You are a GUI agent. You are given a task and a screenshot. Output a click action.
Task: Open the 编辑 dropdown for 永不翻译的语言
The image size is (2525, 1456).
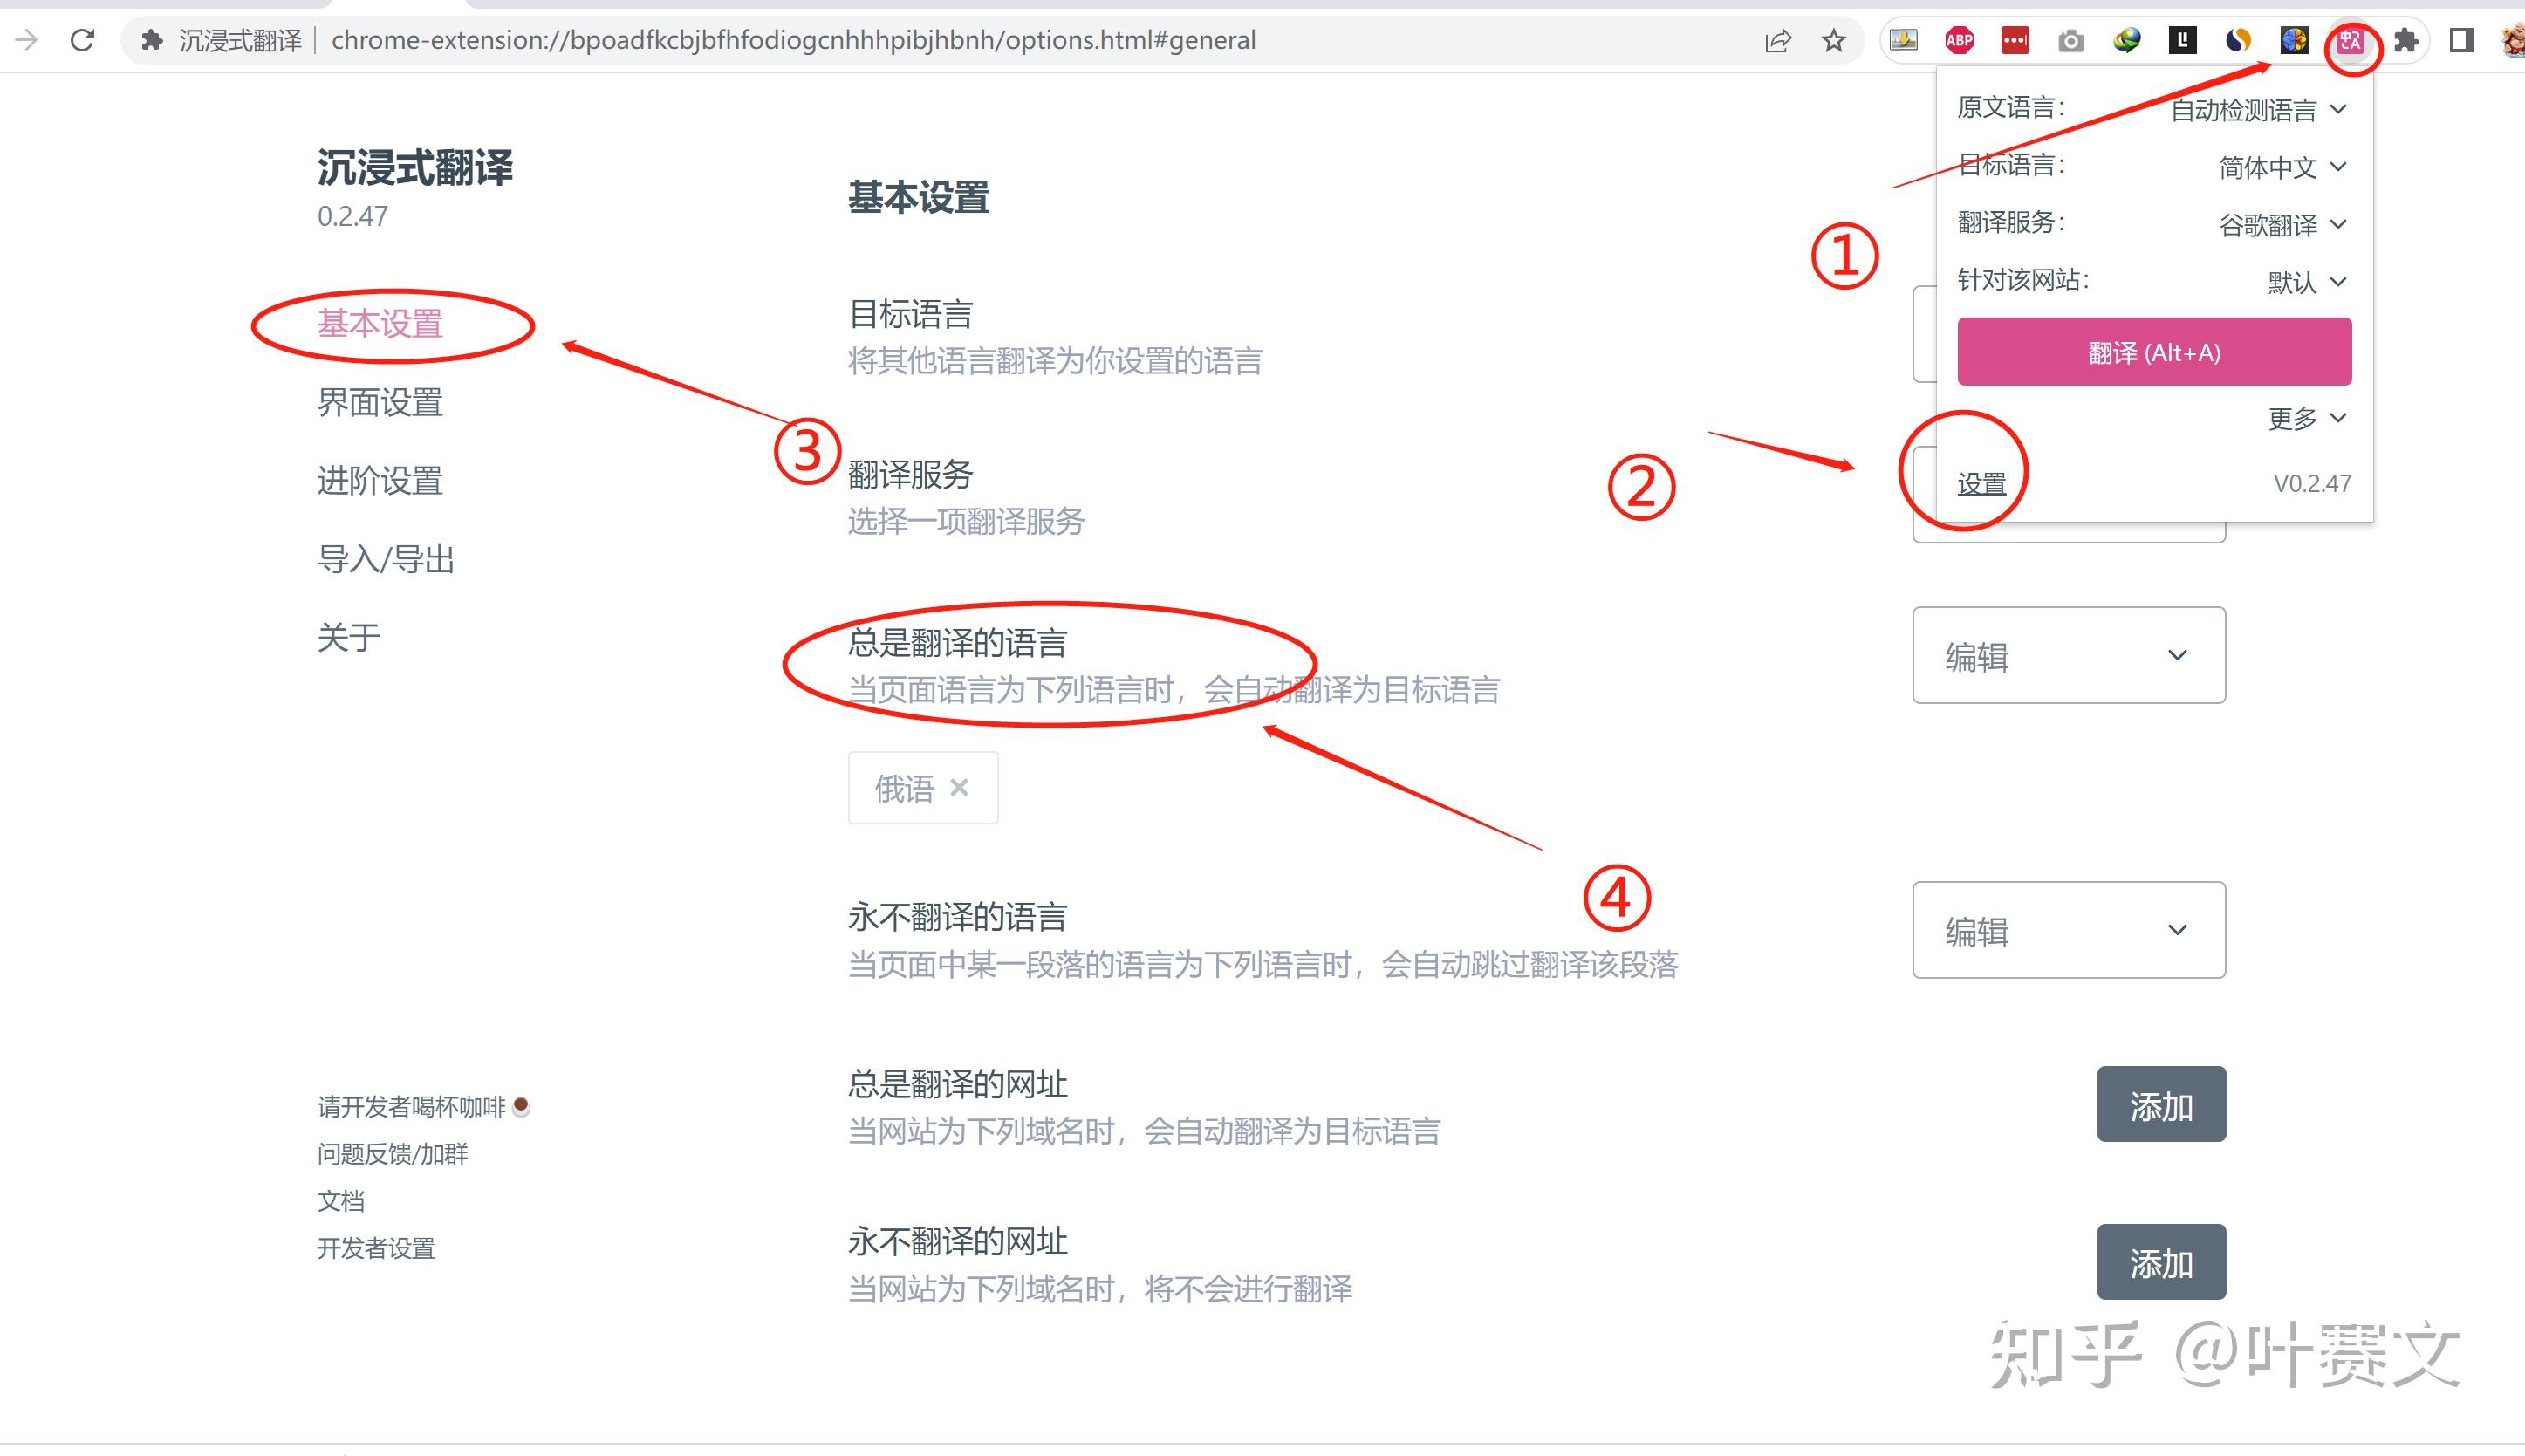(2068, 930)
